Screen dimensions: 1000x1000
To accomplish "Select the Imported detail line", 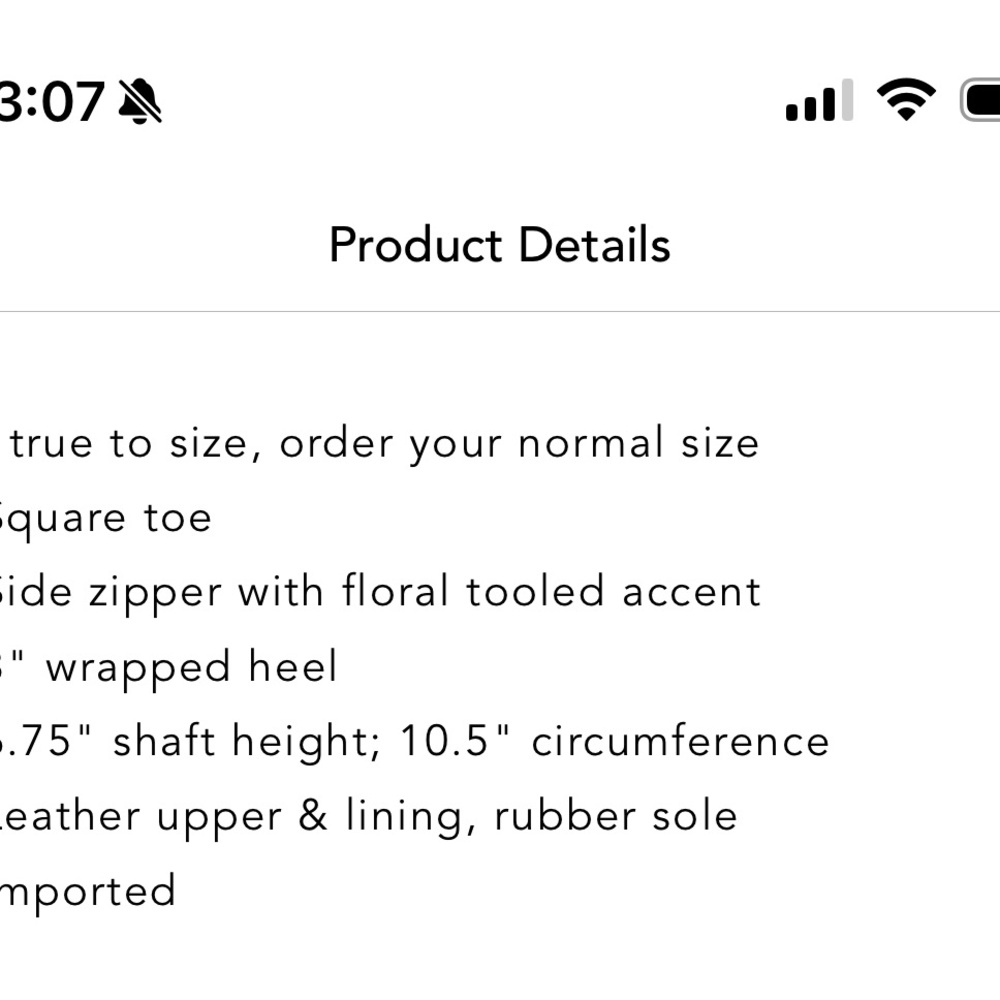I will coord(88,891).
